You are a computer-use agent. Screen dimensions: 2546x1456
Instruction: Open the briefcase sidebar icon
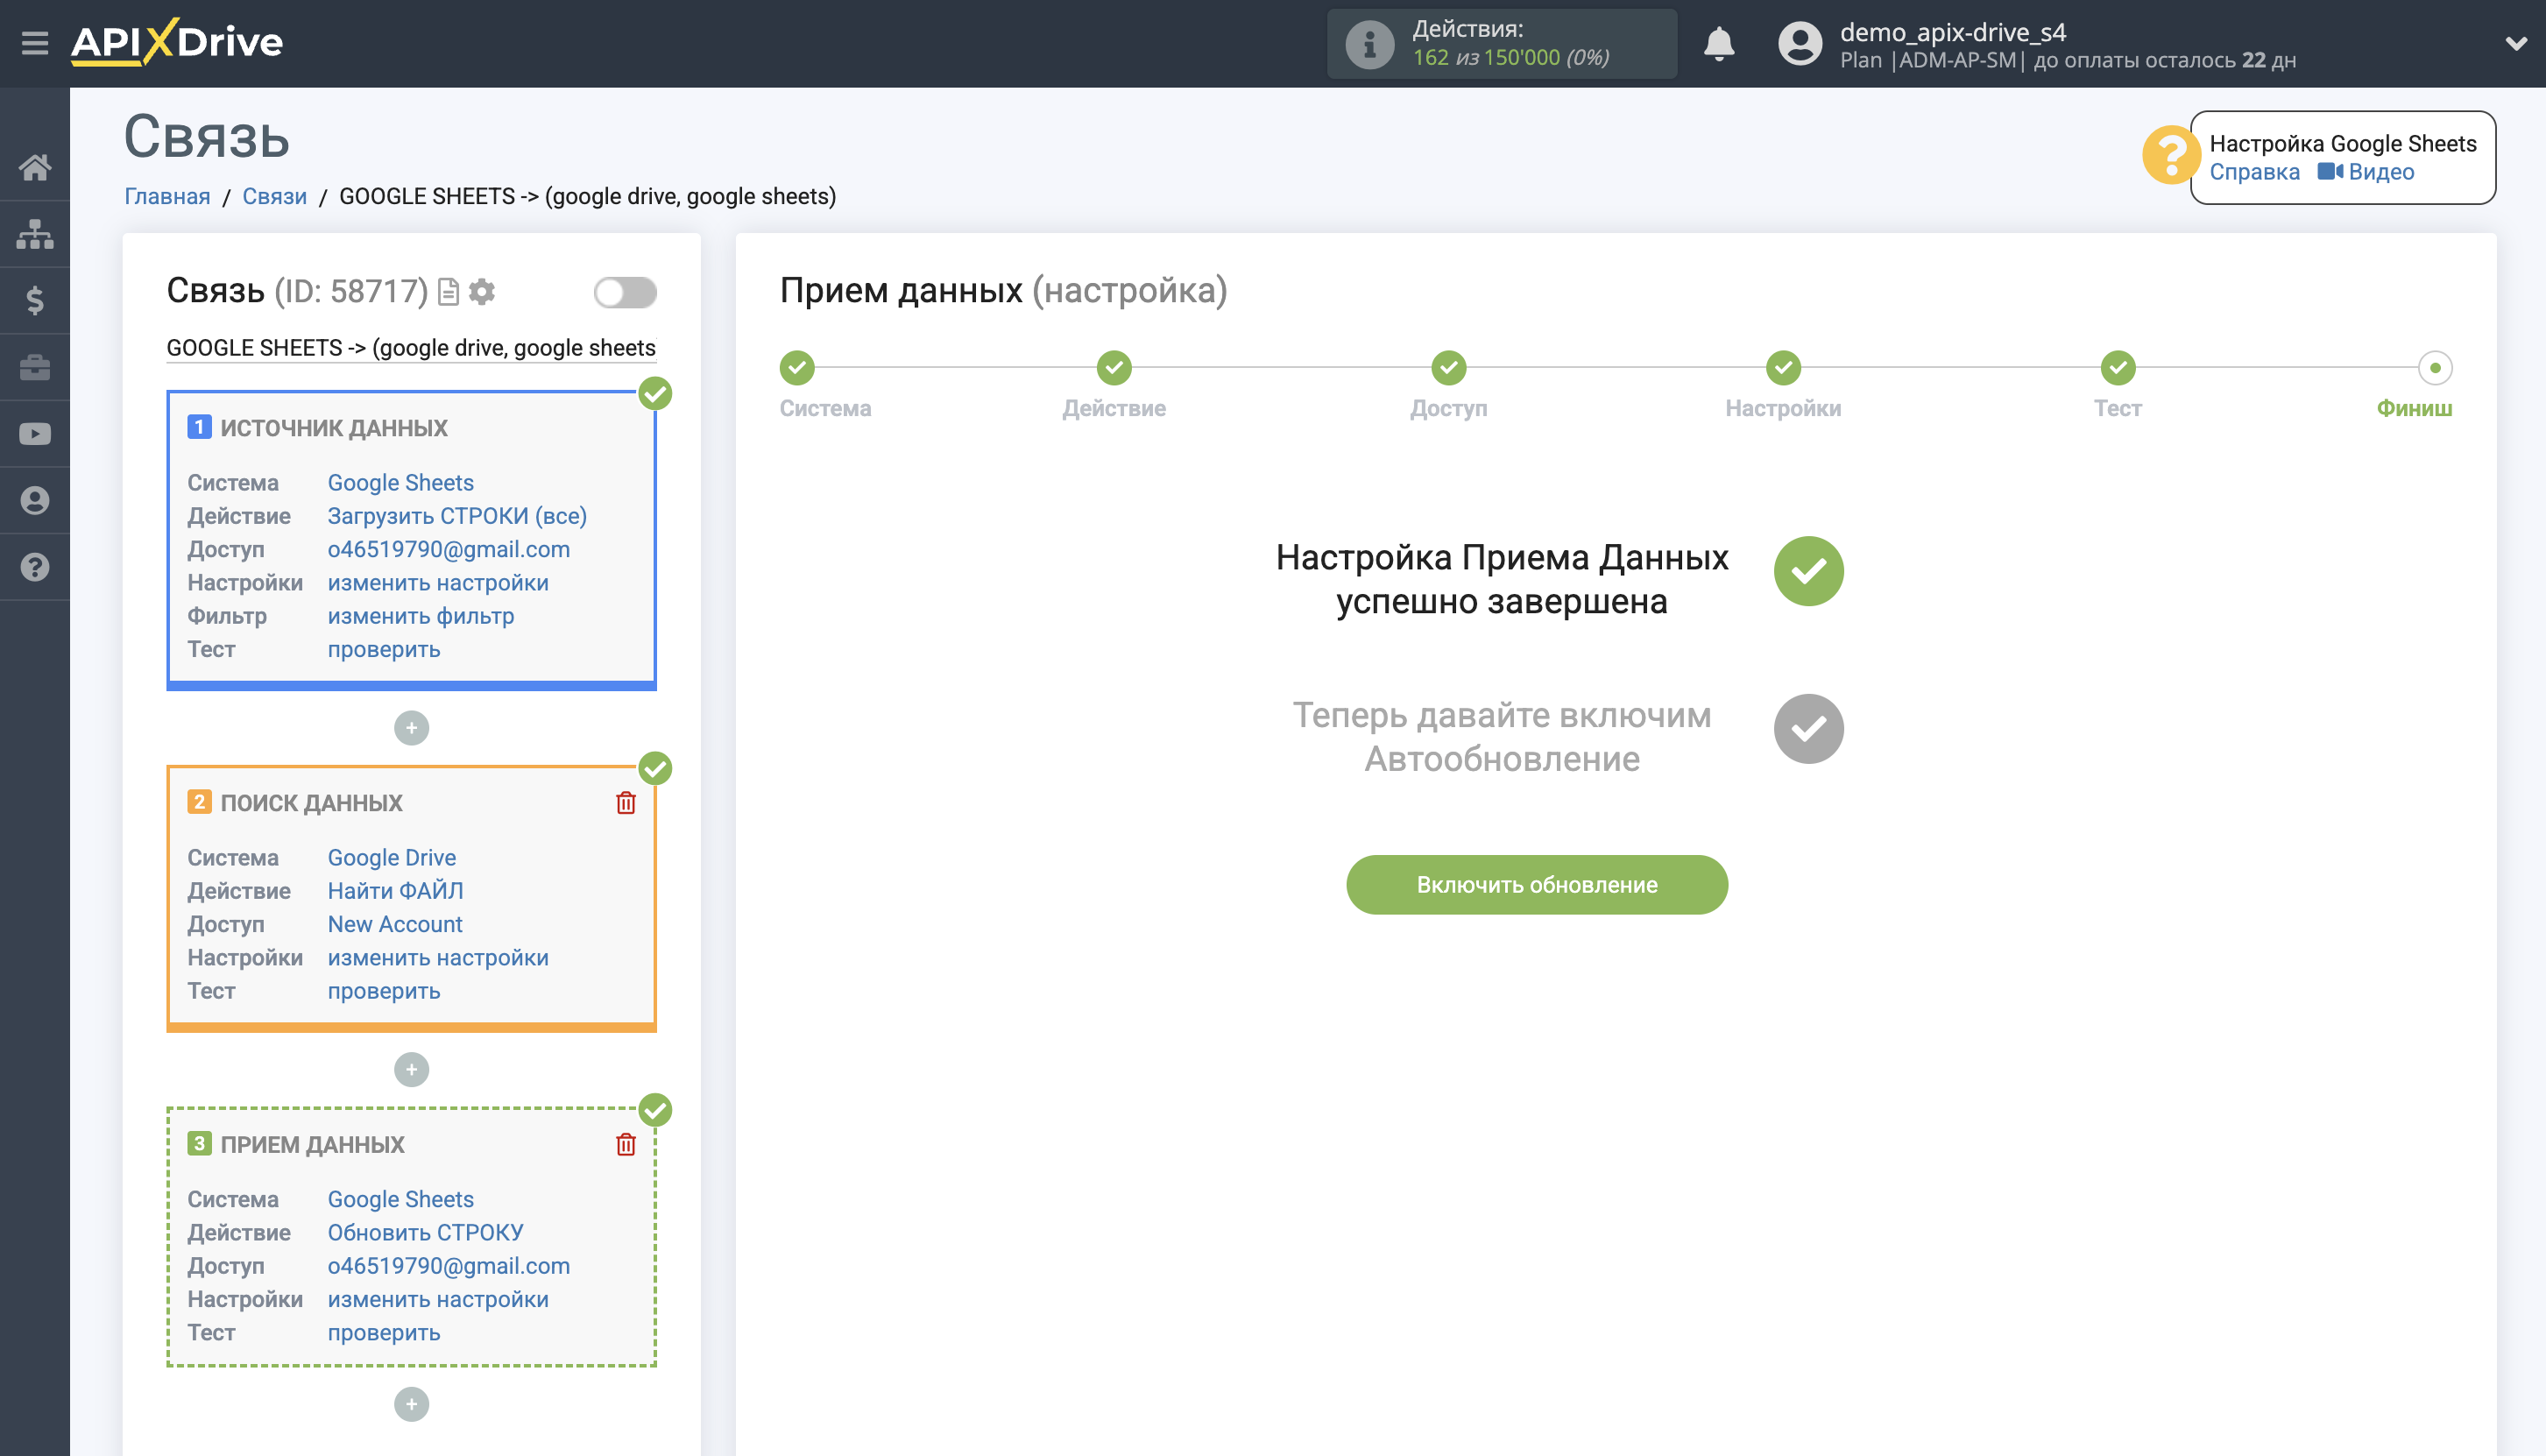[35, 367]
